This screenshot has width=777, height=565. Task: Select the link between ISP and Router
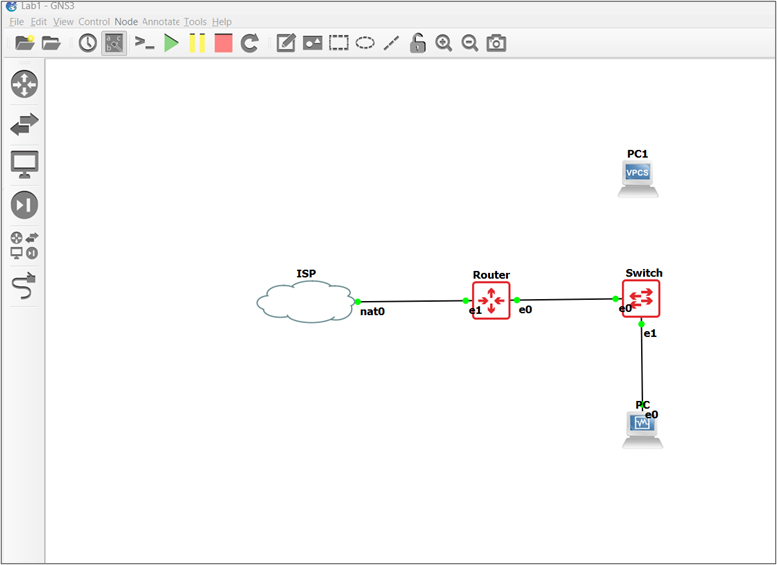[411, 301]
